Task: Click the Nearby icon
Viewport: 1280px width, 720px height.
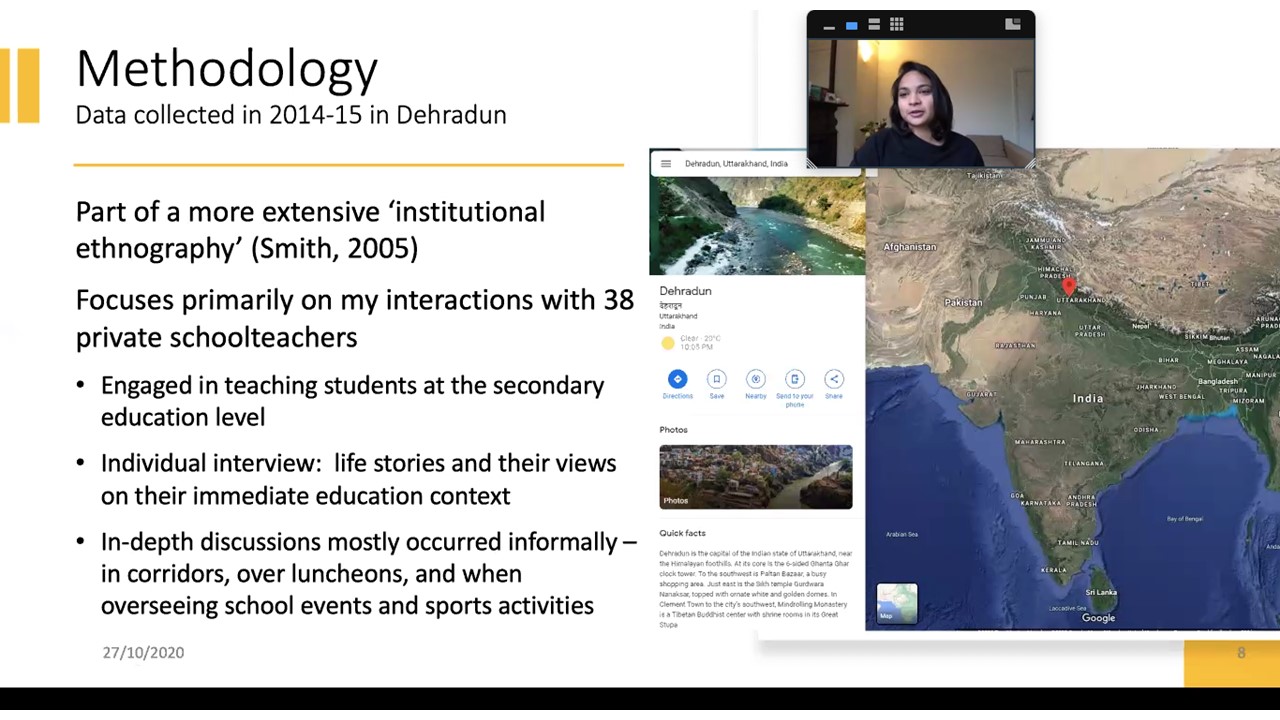Action: pos(755,379)
